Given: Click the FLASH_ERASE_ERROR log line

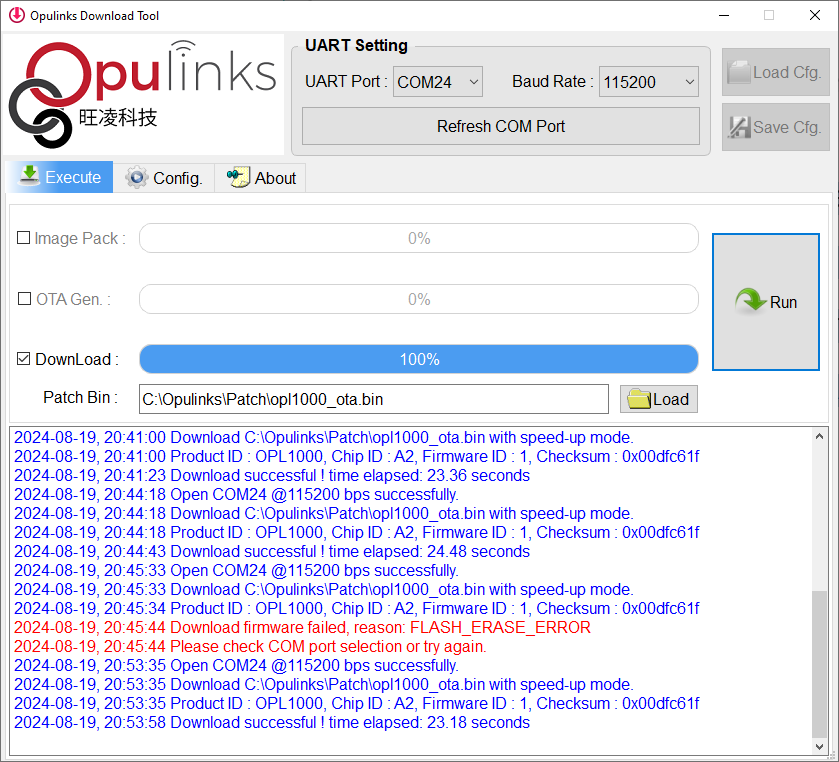Looking at the screenshot, I should click(x=302, y=627).
